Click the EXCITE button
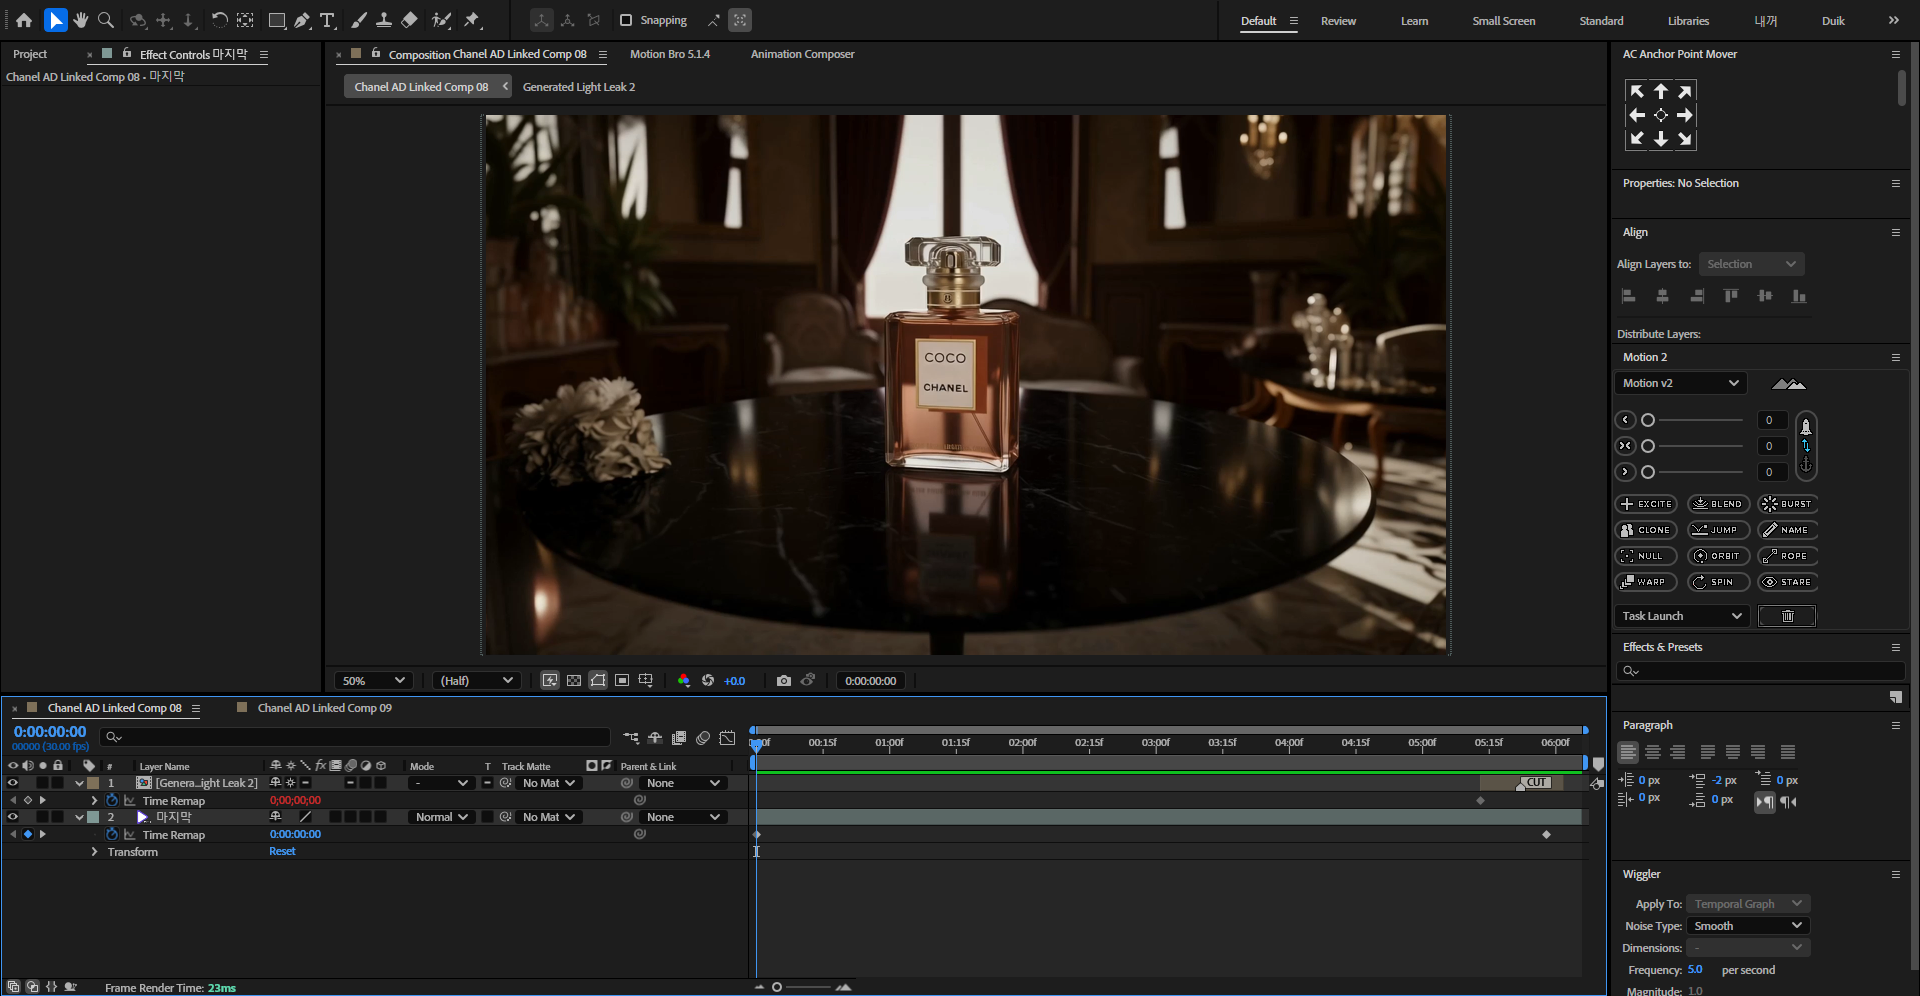This screenshot has height=996, width=1920. click(x=1646, y=504)
